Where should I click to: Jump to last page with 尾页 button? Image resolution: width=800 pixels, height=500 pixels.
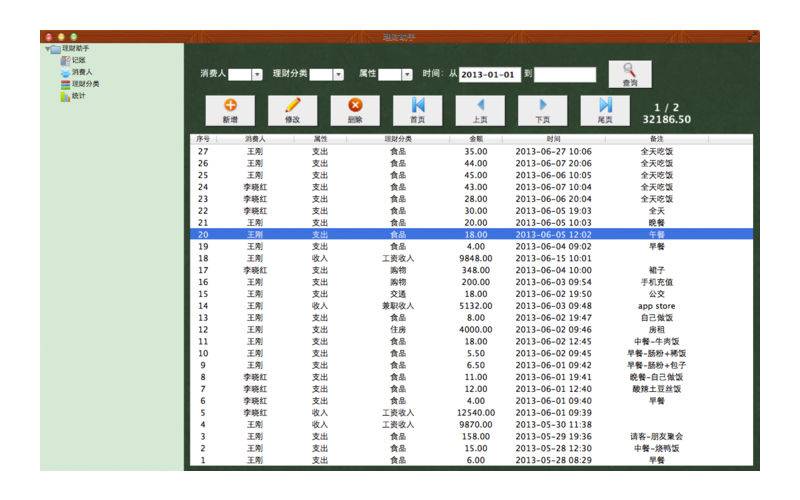[605, 109]
